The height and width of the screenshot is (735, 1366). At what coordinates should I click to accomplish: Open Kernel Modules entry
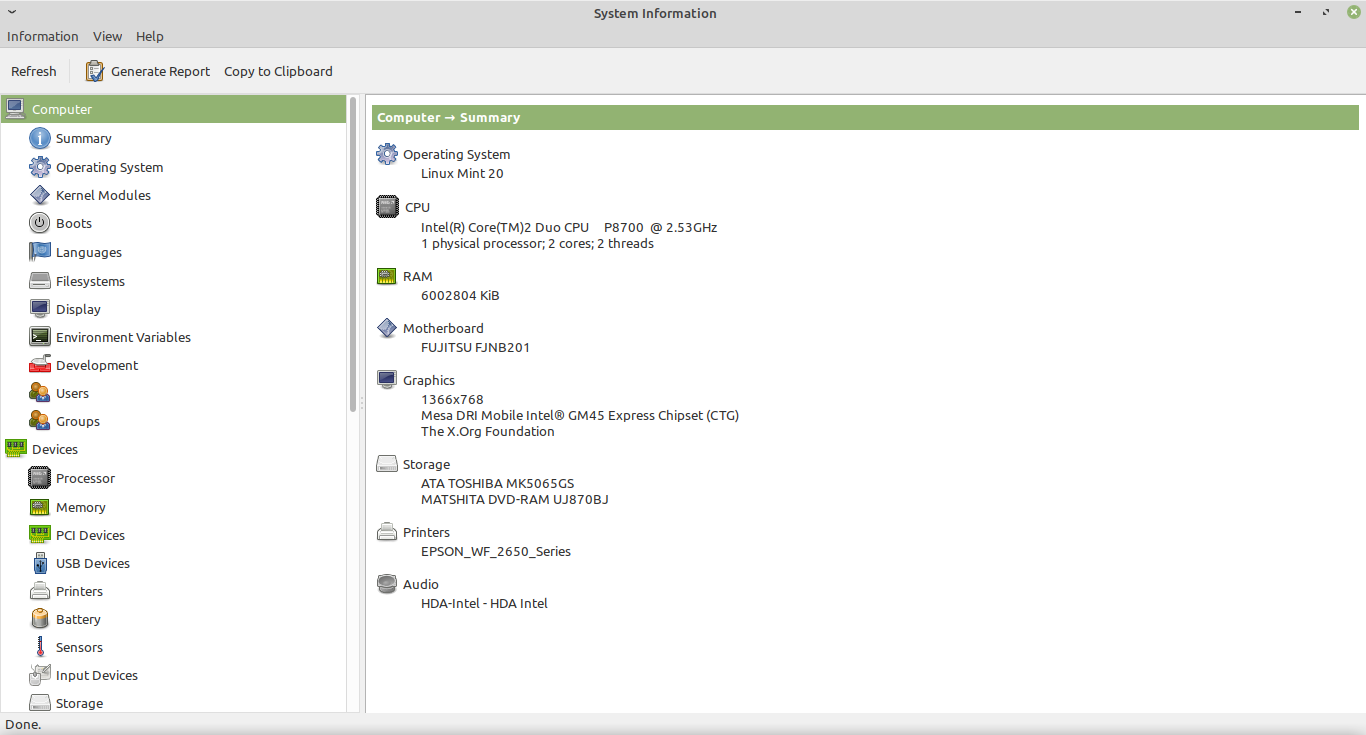coord(103,195)
